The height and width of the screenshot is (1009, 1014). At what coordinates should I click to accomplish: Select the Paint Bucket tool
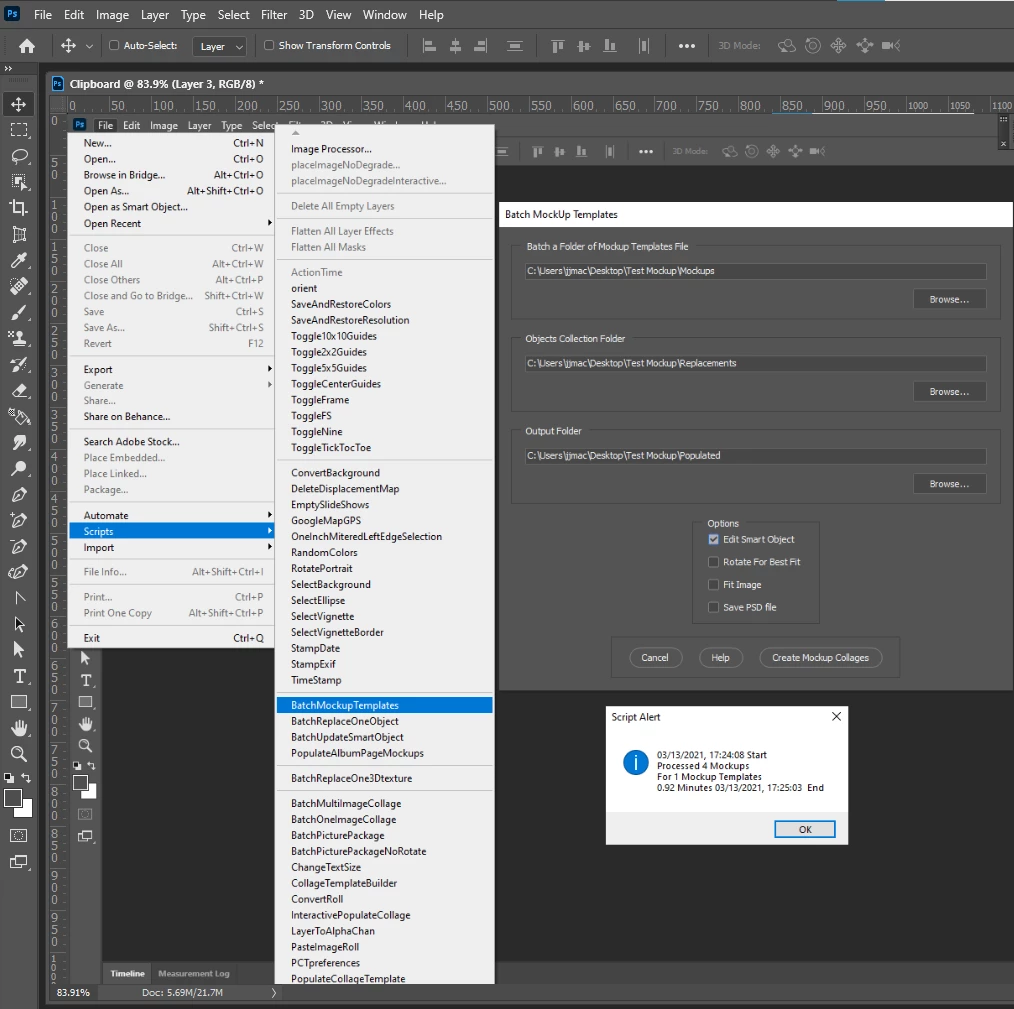coord(19,417)
